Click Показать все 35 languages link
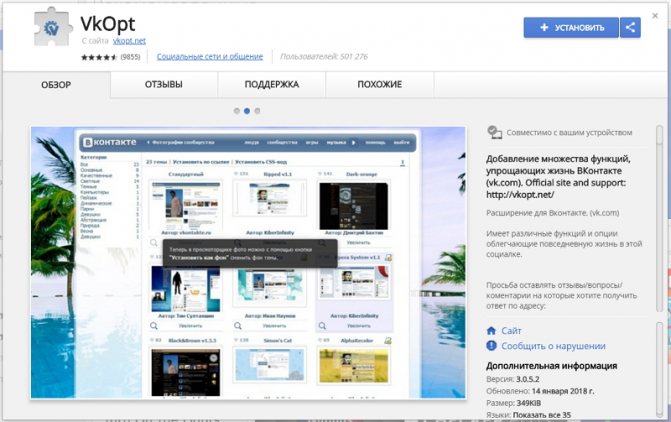 point(542,415)
